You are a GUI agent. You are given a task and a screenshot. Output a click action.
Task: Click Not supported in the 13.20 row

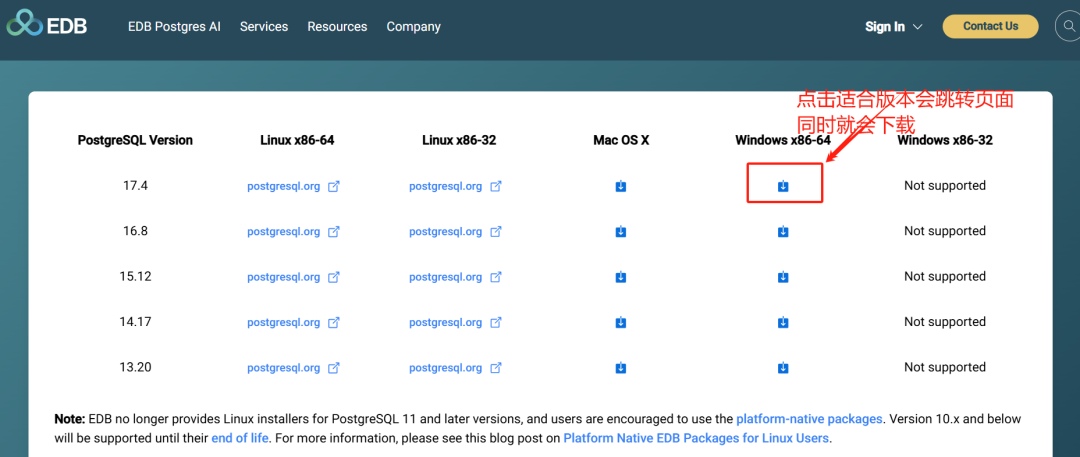click(x=945, y=368)
